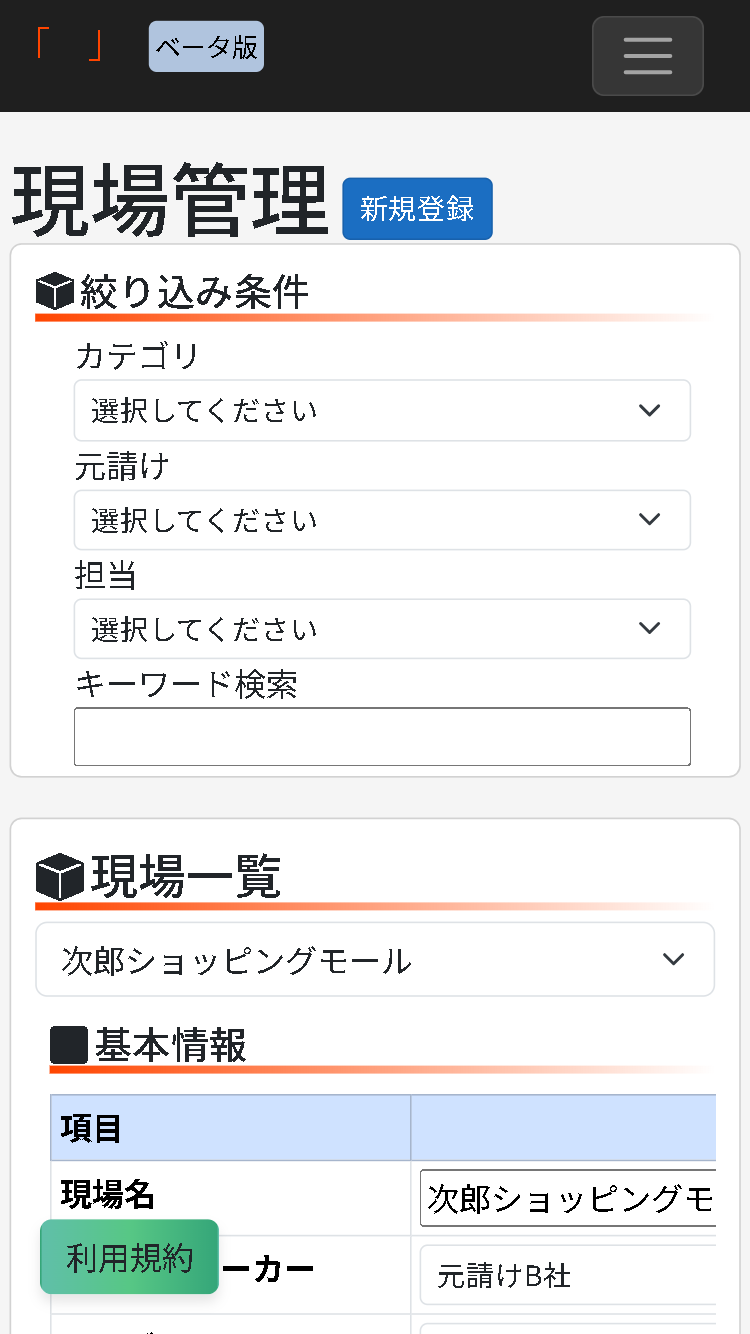Click the ベータ版 badge
Image resolution: width=750 pixels, height=1334 pixels.
coord(206,46)
